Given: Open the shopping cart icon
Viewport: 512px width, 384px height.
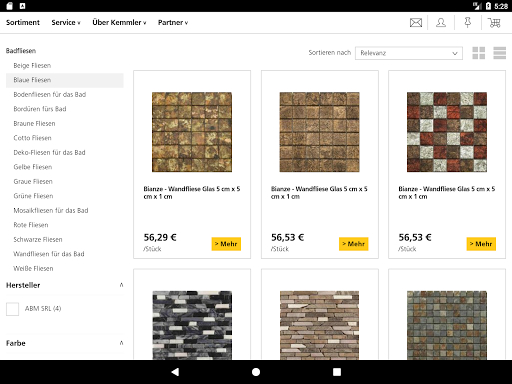Looking at the screenshot, I should (x=494, y=23).
